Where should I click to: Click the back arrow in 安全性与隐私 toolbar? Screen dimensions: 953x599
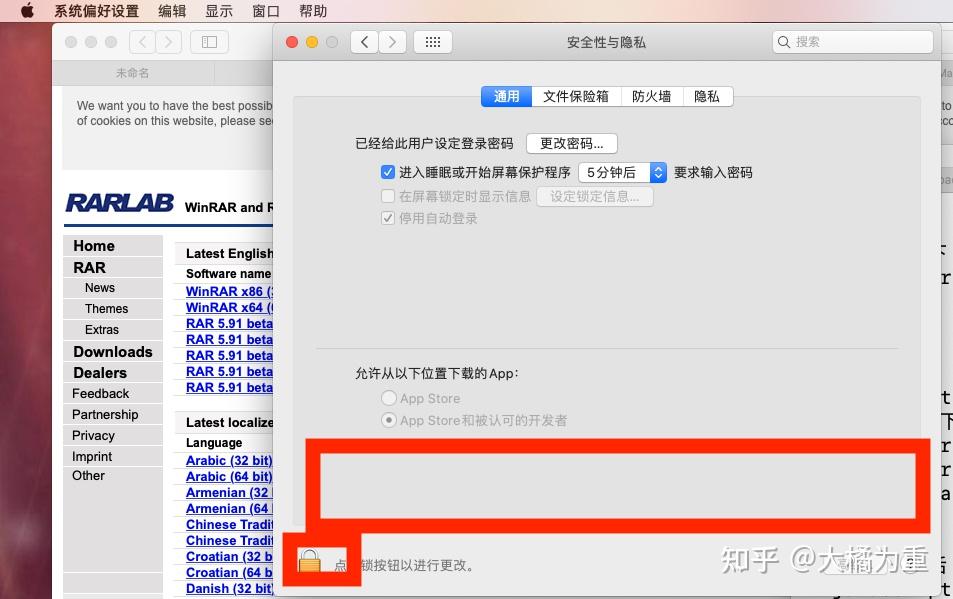pos(364,41)
